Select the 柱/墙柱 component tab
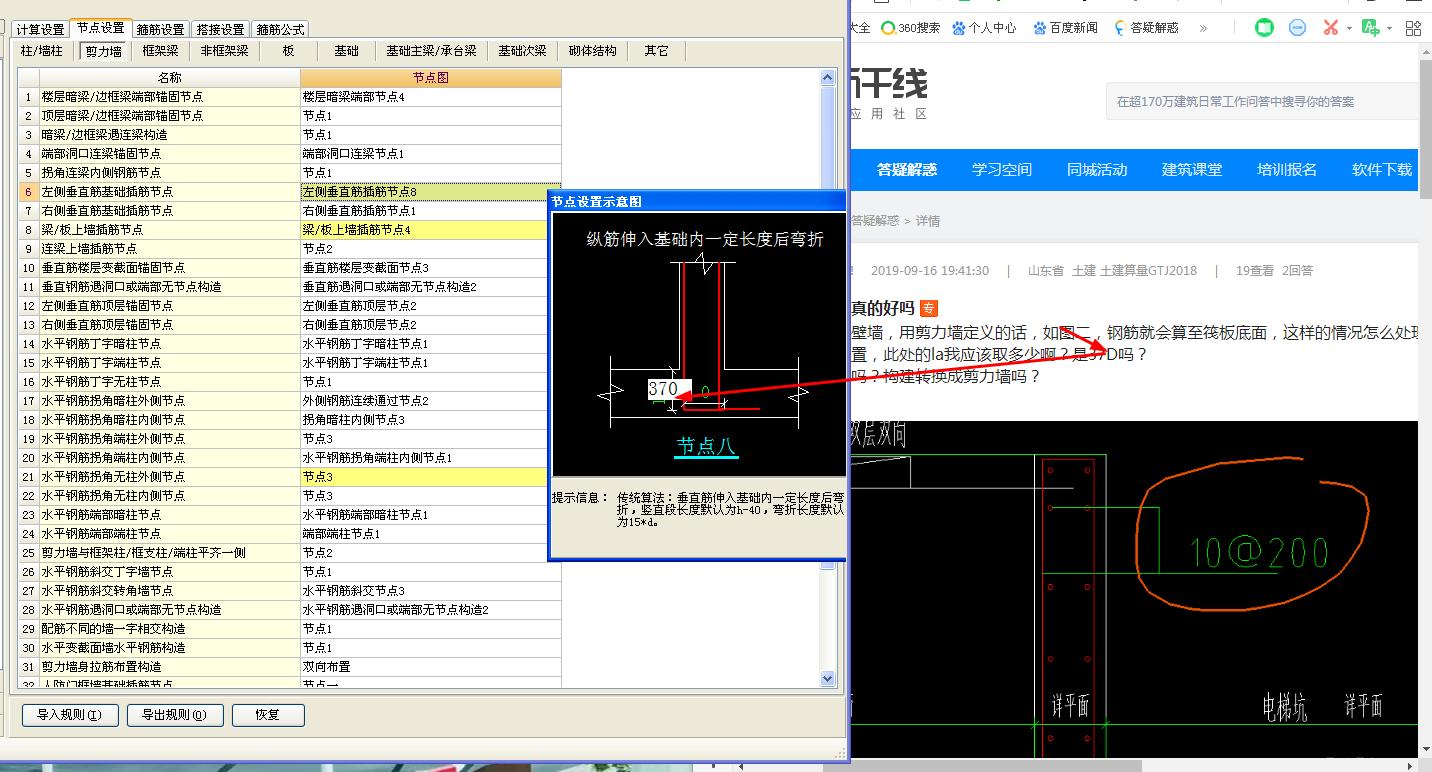The image size is (1432, 772). pos(42,51)
